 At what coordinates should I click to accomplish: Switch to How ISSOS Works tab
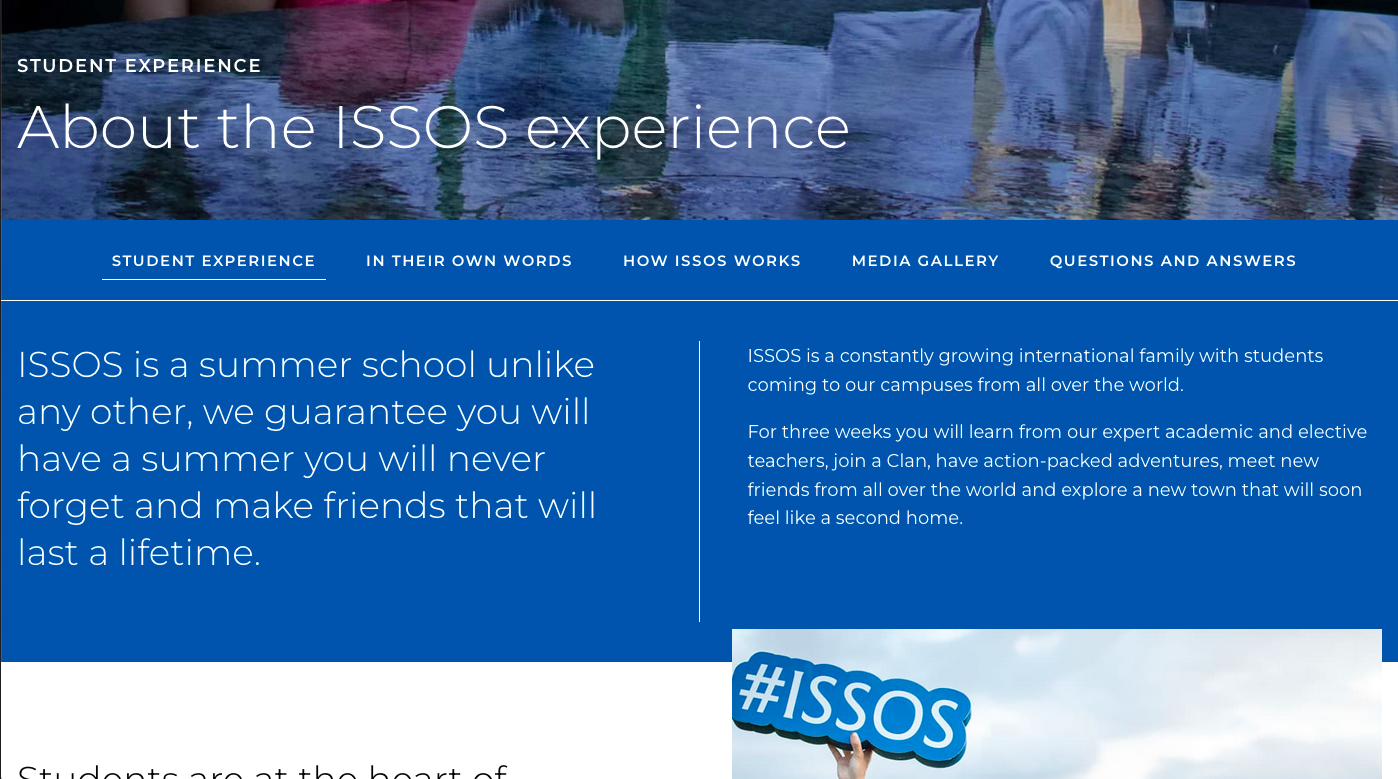coord(712,261)
